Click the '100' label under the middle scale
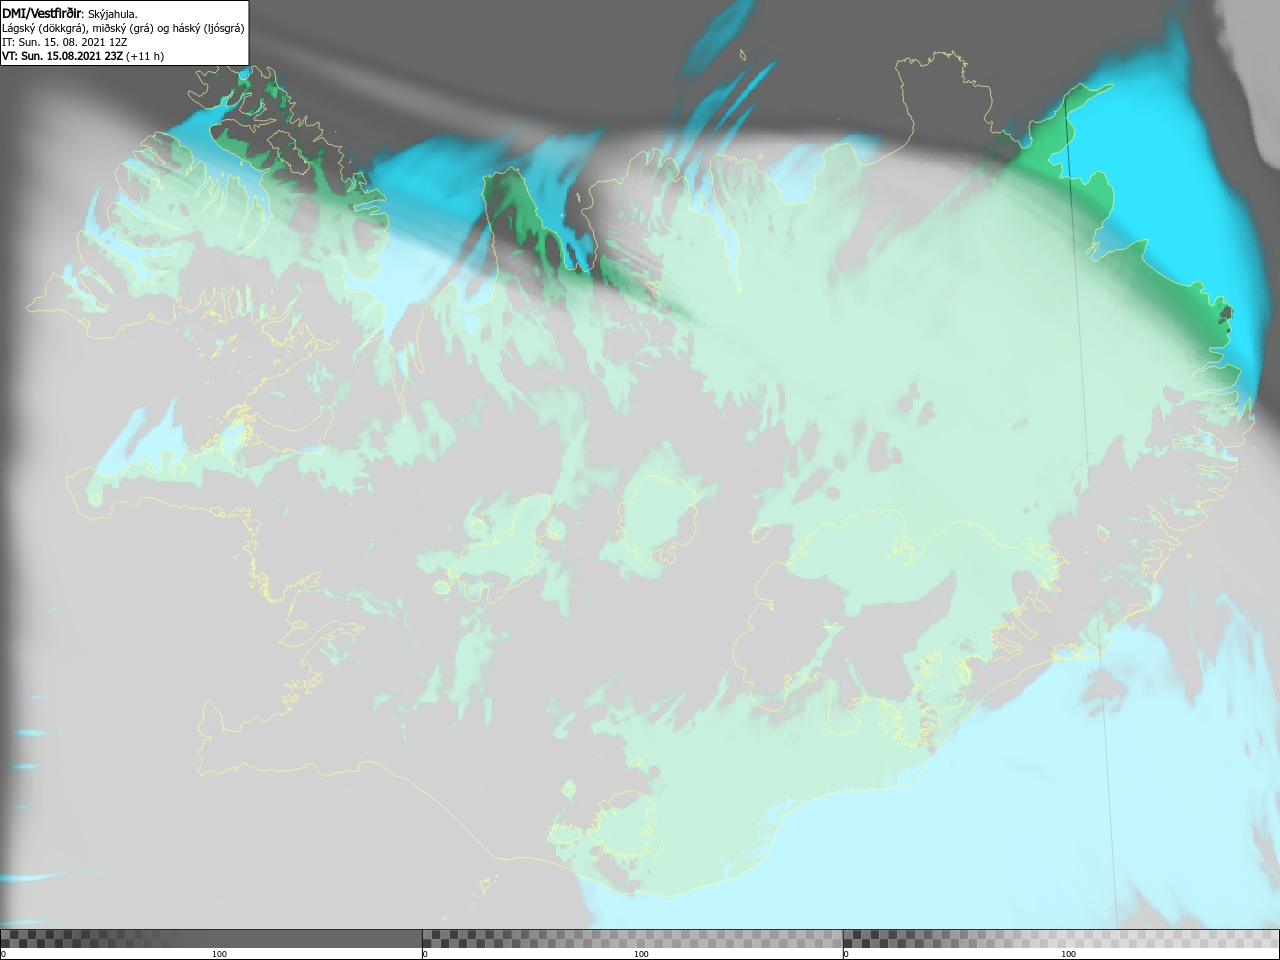 tap(641, 954)
